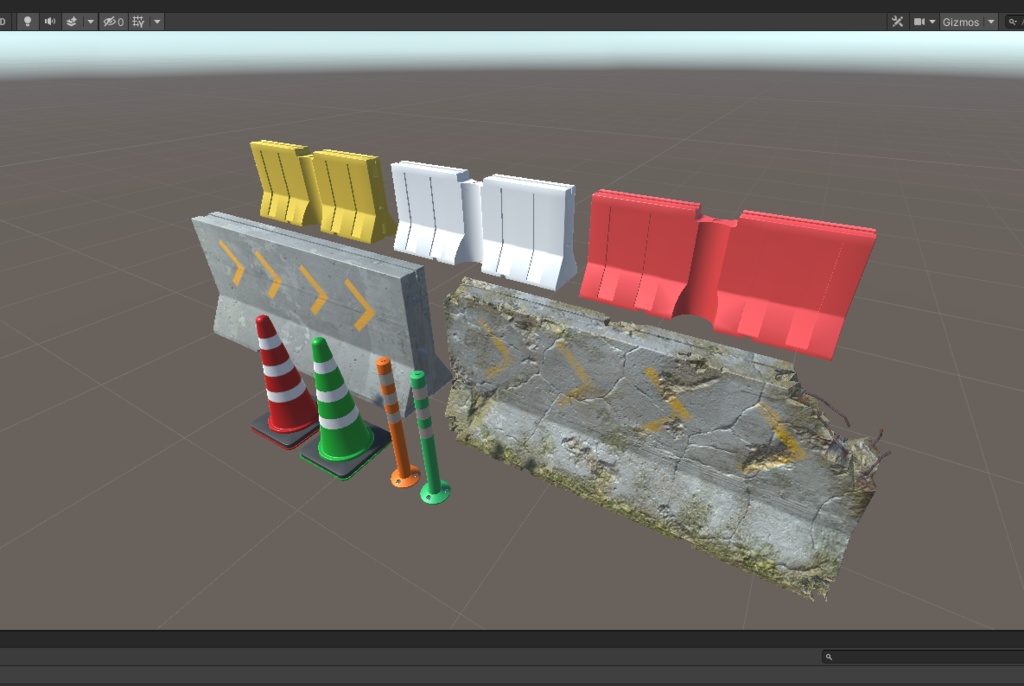Click the Gizmos button
This screenshot has width=1024, height=686.
(x=962, y=21)
